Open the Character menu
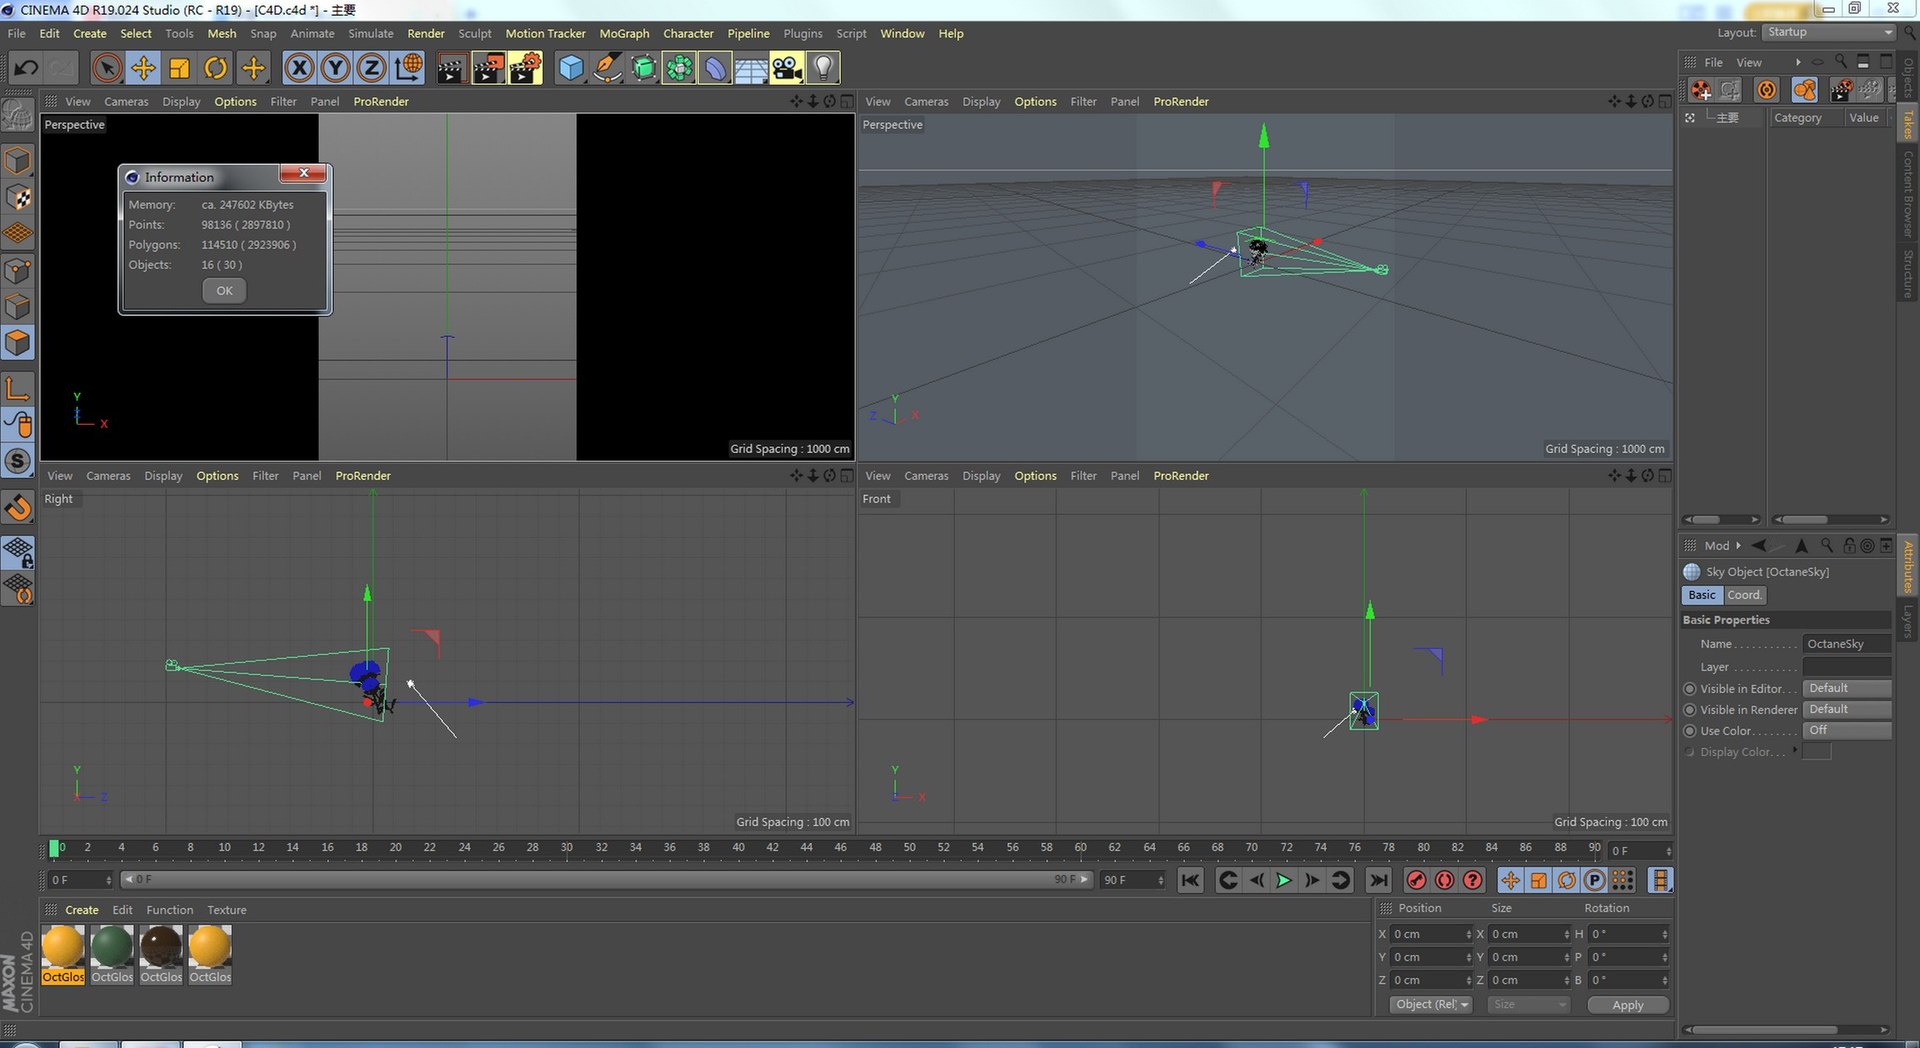 [x=688, y=33]
